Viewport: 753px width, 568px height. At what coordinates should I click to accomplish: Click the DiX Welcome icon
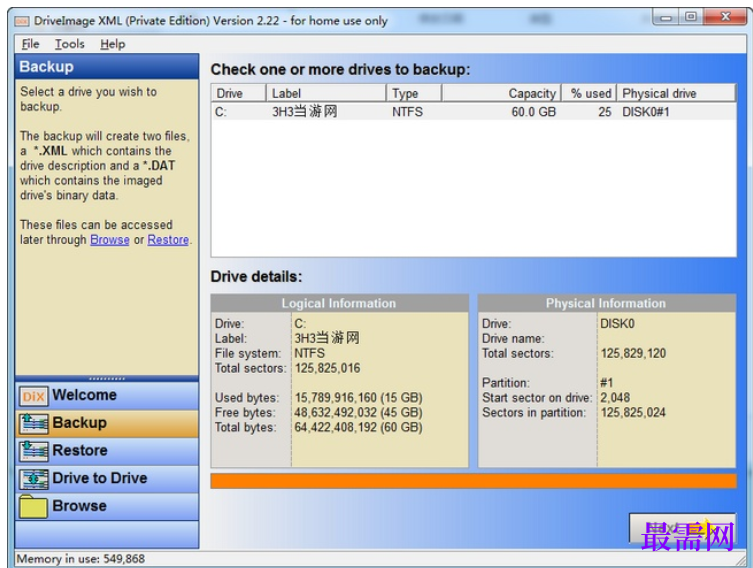pyautogui.click(x=34, y=396)
